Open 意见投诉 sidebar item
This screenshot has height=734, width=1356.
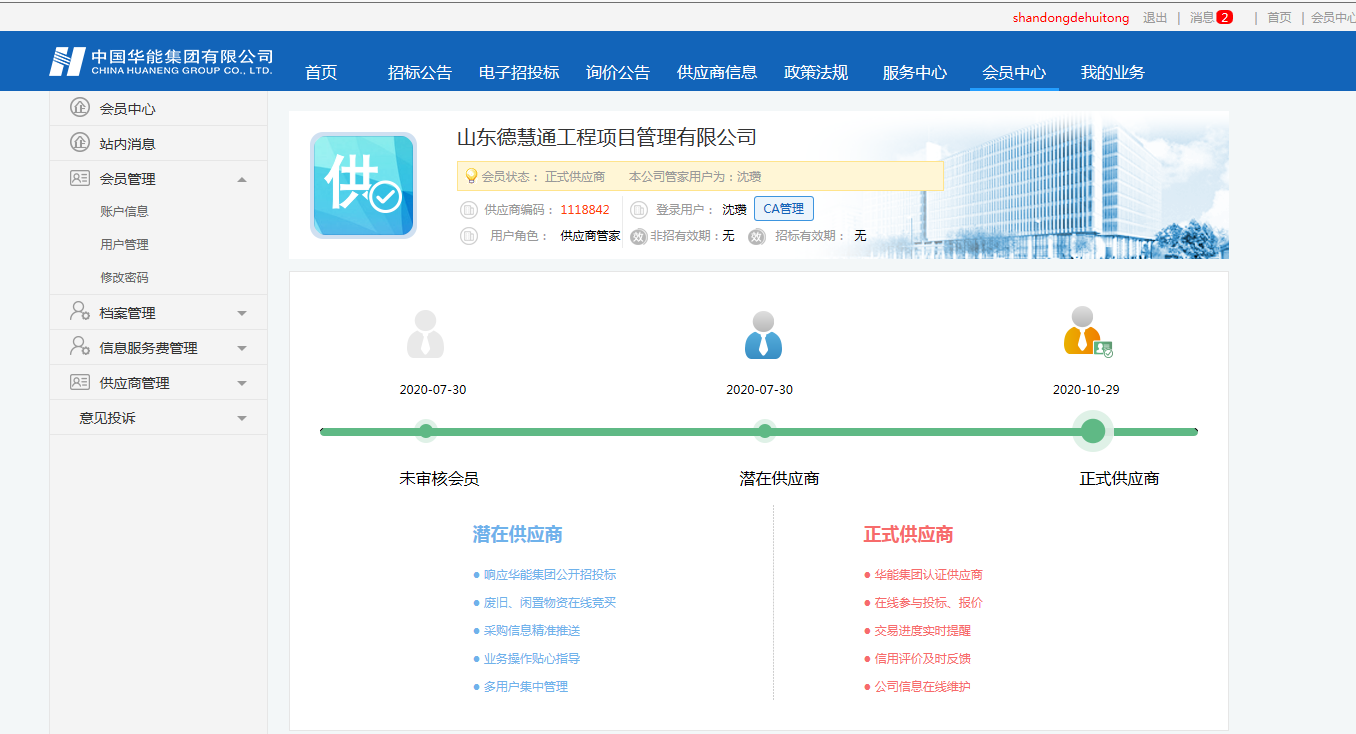click(158, 418)
